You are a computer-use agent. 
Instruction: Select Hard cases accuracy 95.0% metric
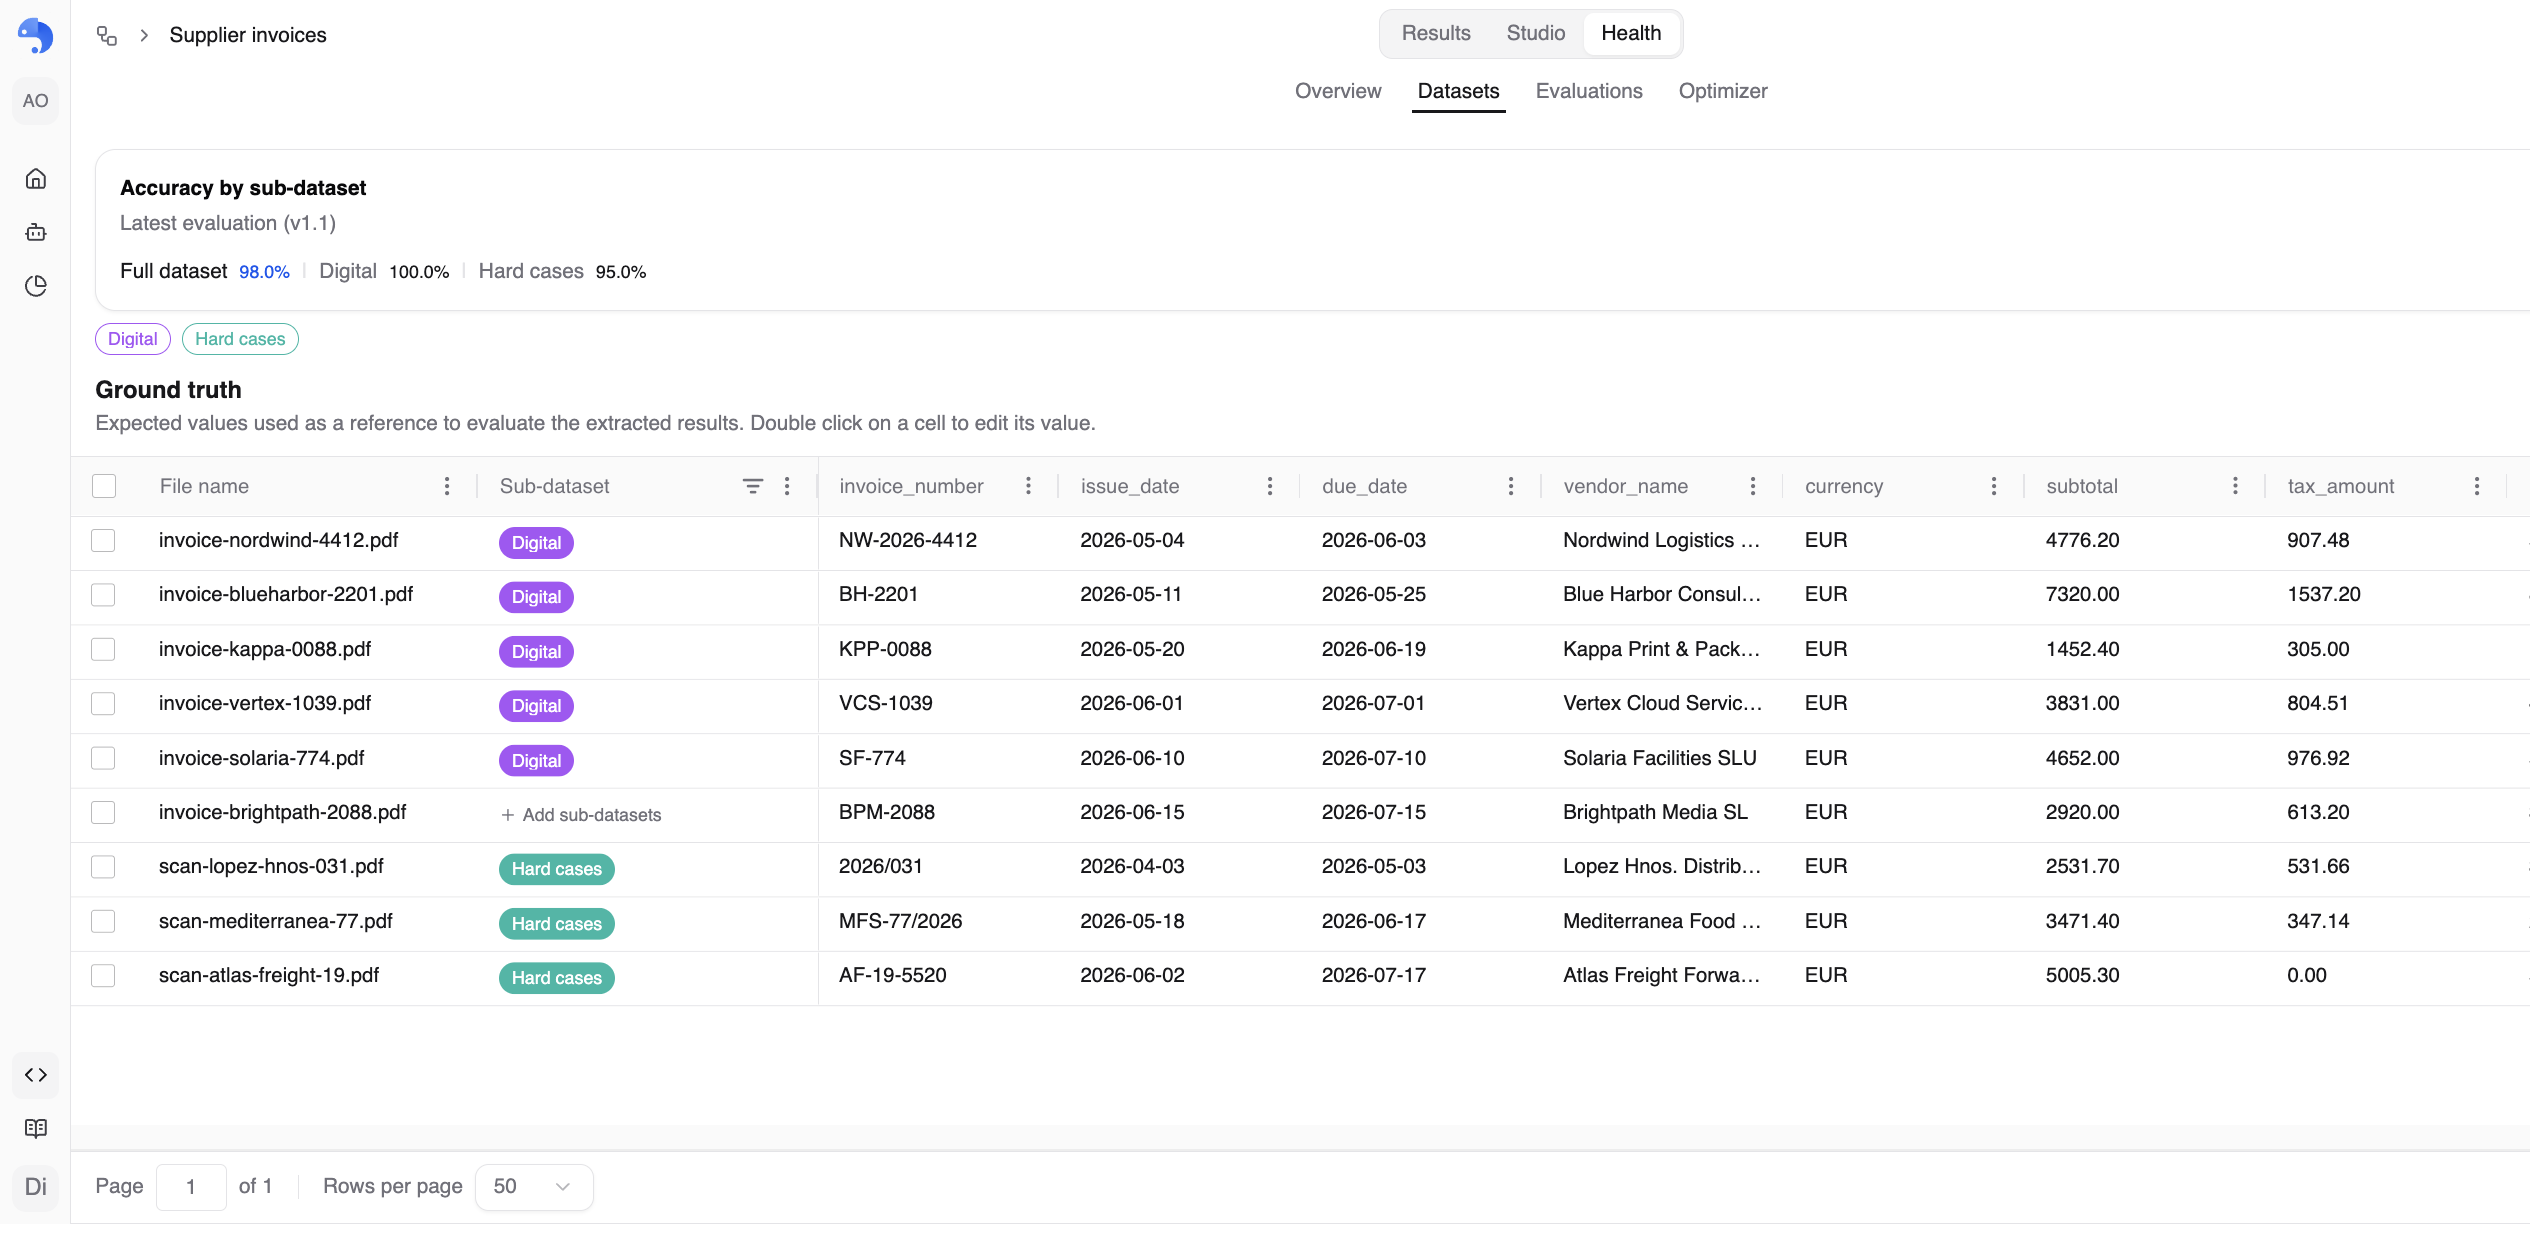(x=562, y=272)
